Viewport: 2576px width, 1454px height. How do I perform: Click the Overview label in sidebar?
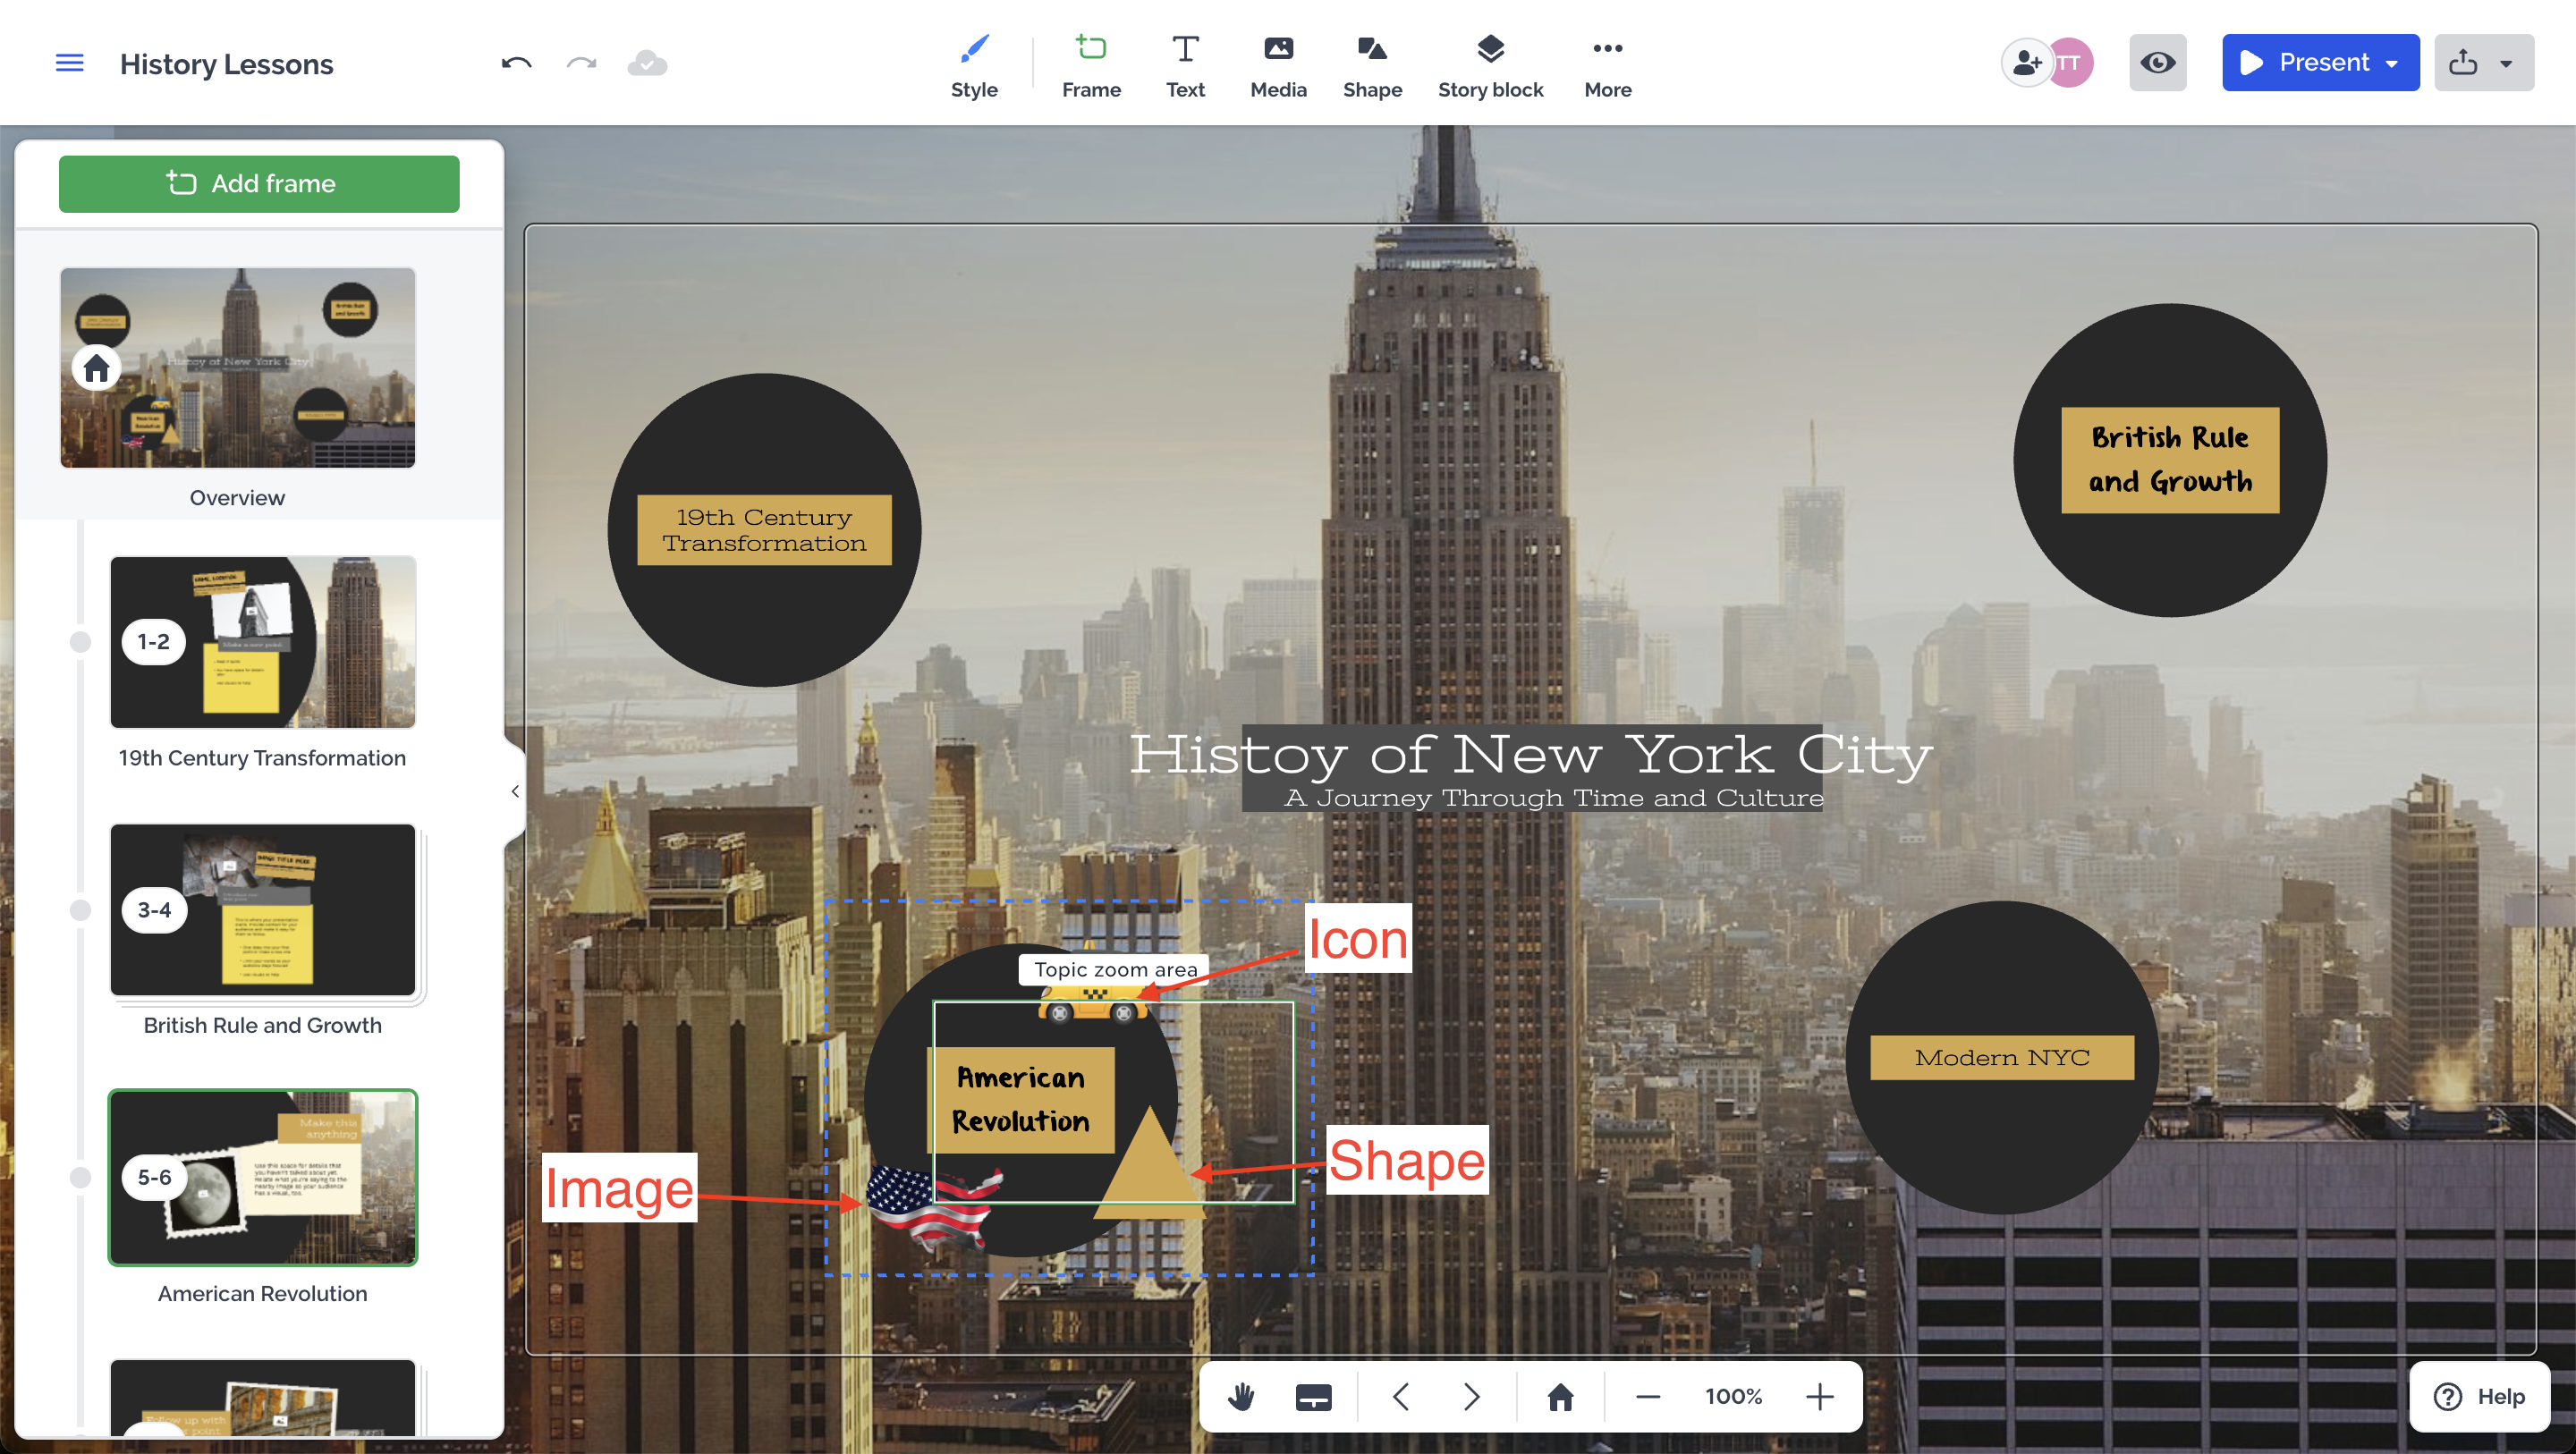[x=238, y=498]
